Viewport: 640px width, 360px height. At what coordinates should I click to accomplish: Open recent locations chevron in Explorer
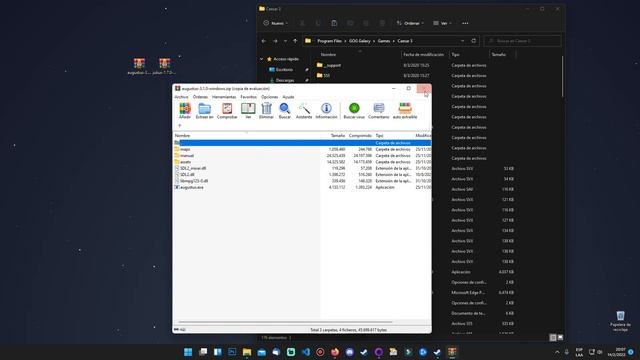click(285, 41)
